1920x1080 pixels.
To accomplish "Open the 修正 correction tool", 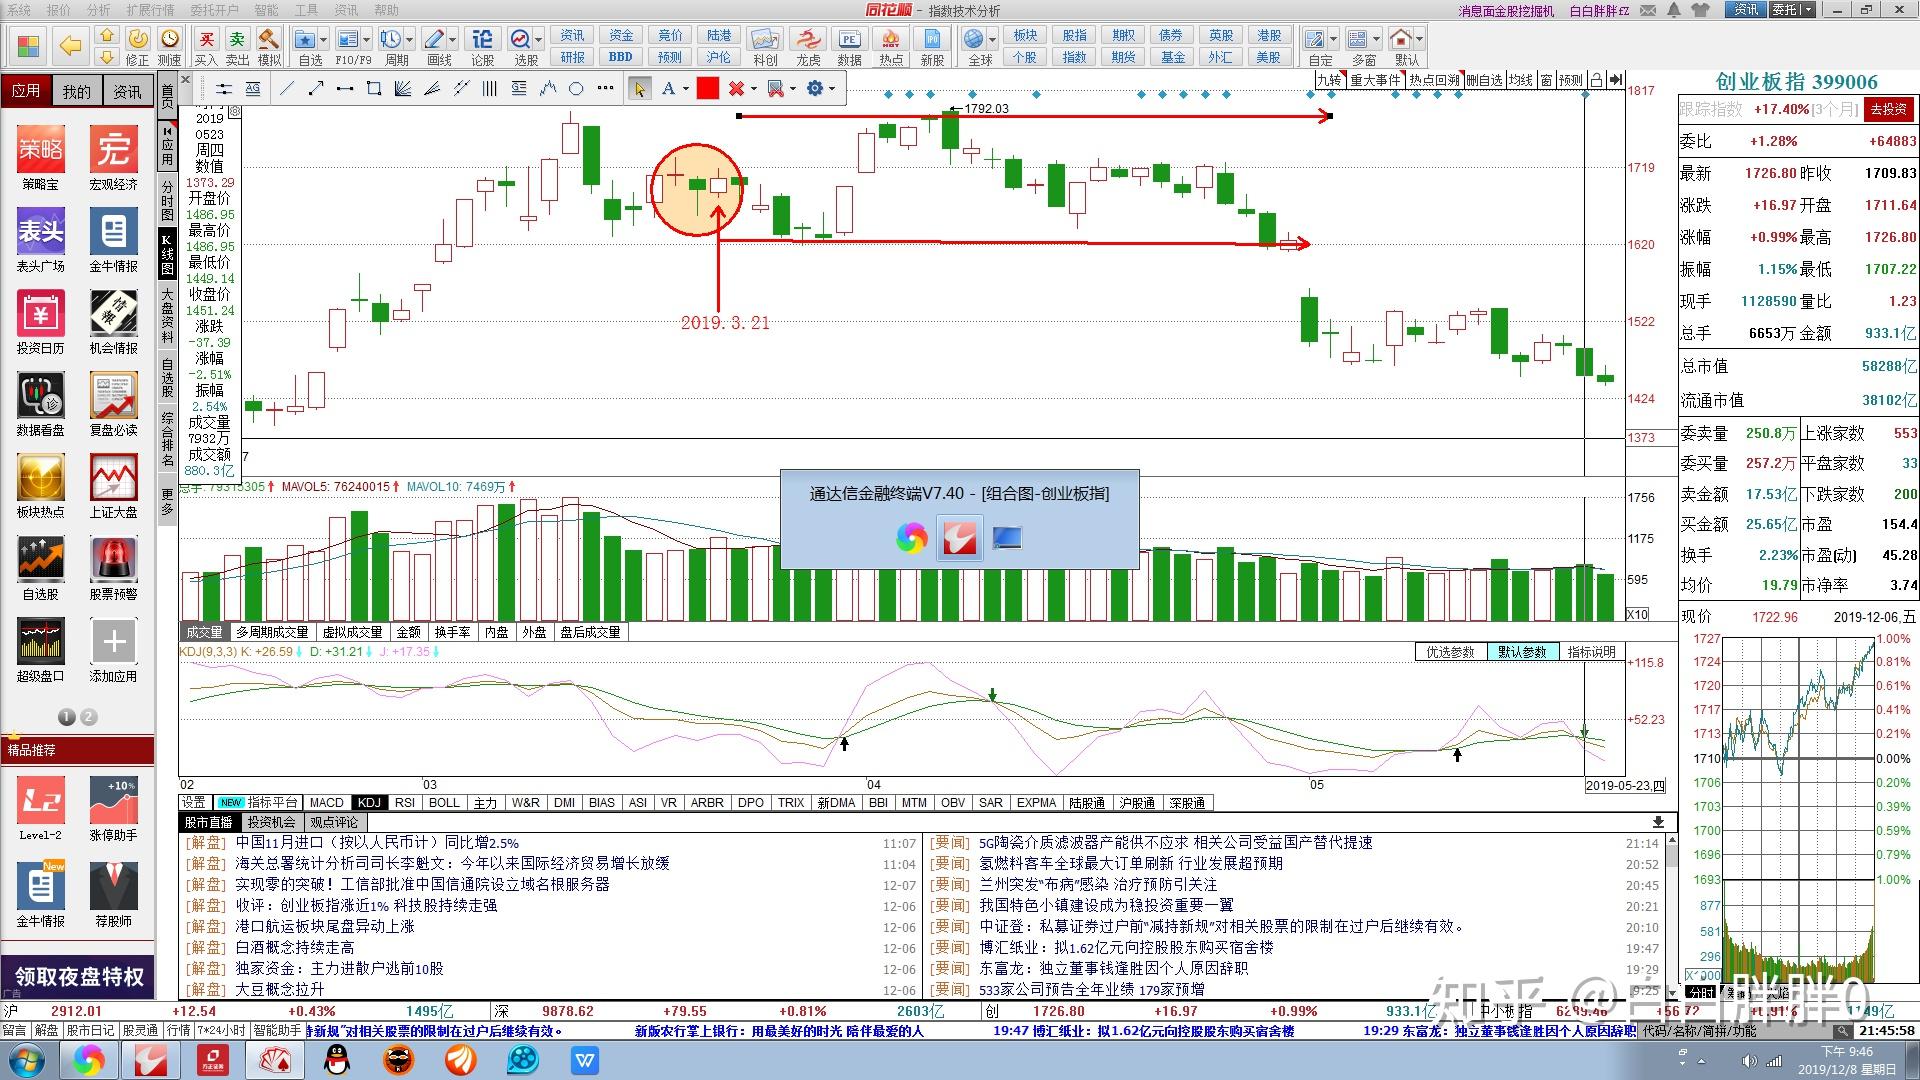I will pyautogui.click(x=138, y=47).
